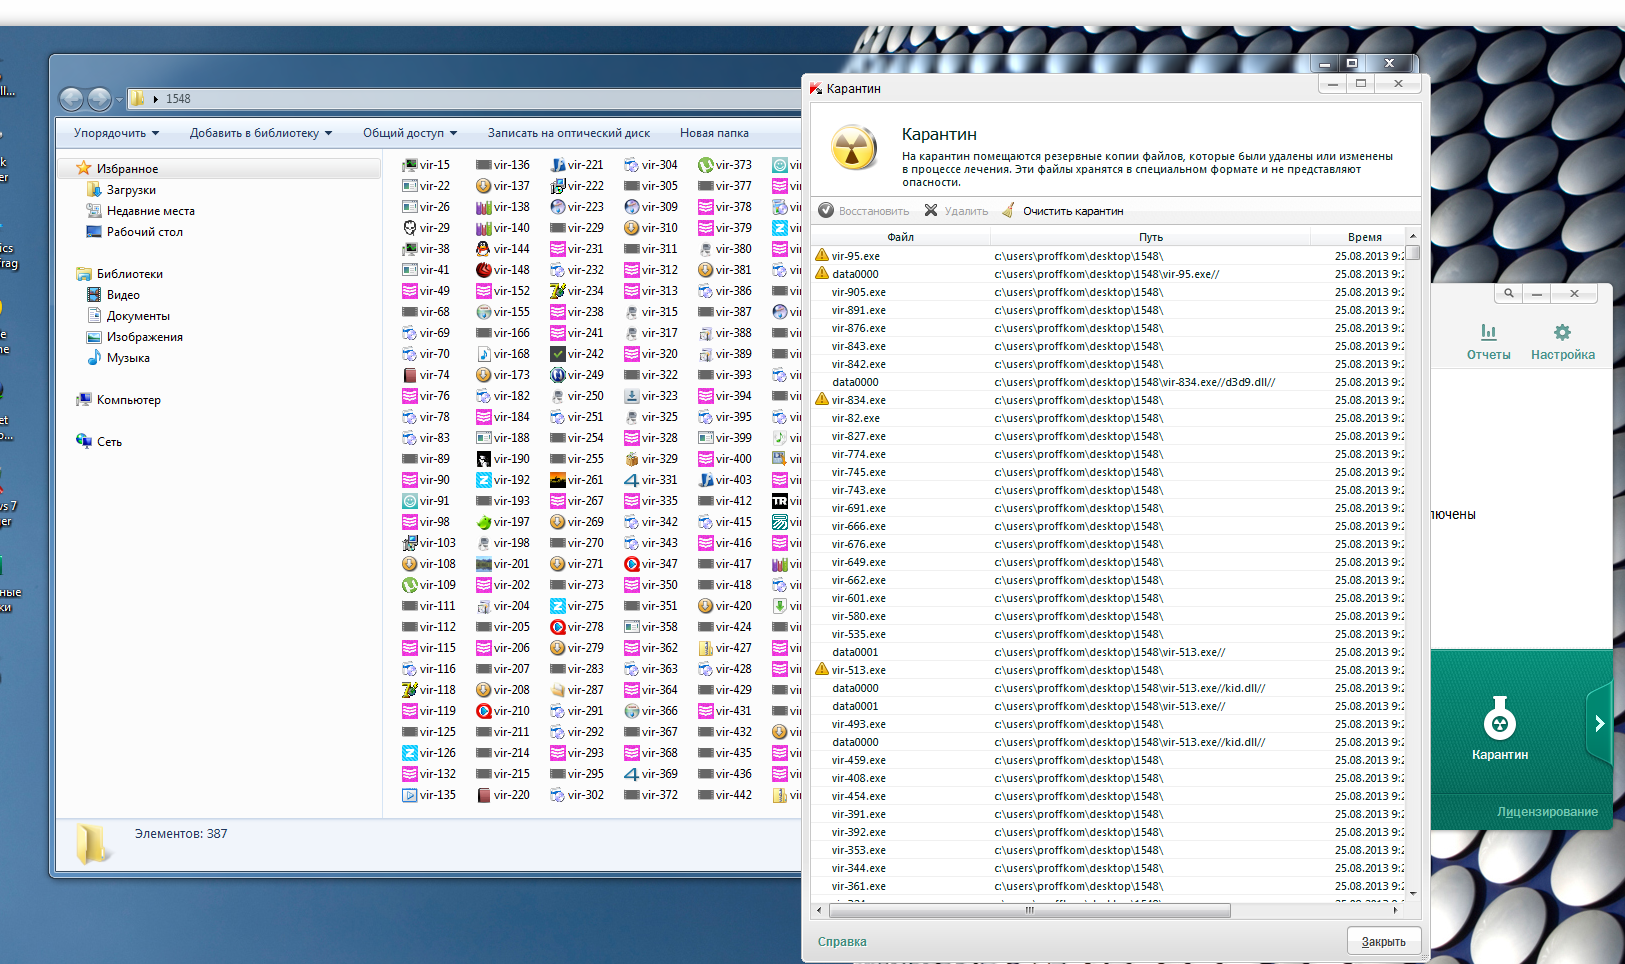
Task: Click Новая папка in Explorer toolbar
Action: point(714,133)
